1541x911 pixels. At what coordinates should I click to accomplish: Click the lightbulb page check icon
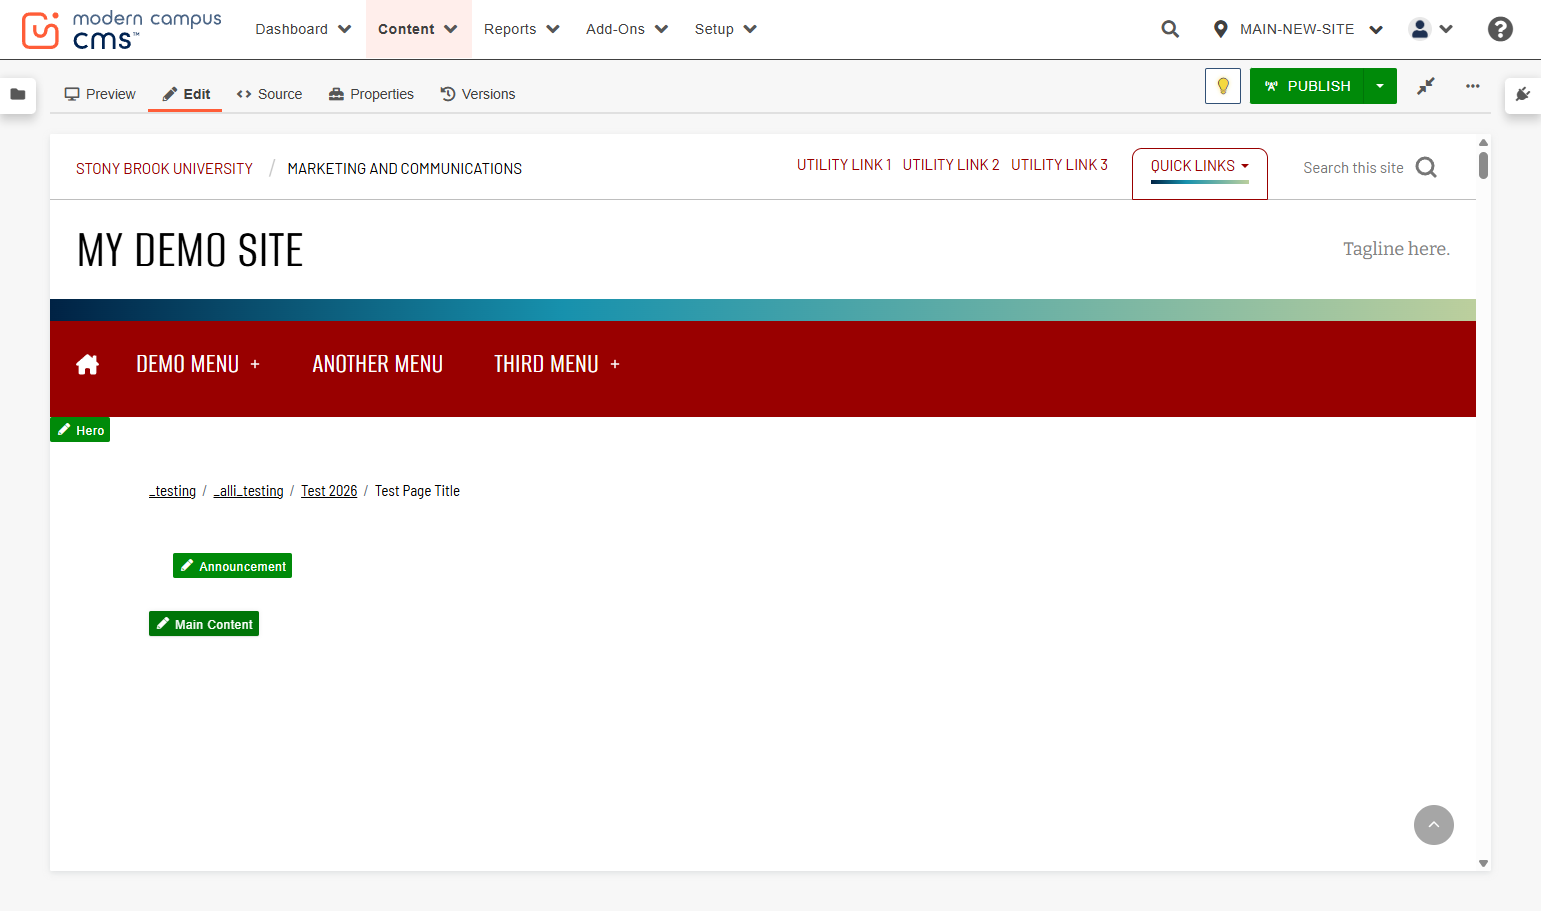click(1223, 86)
